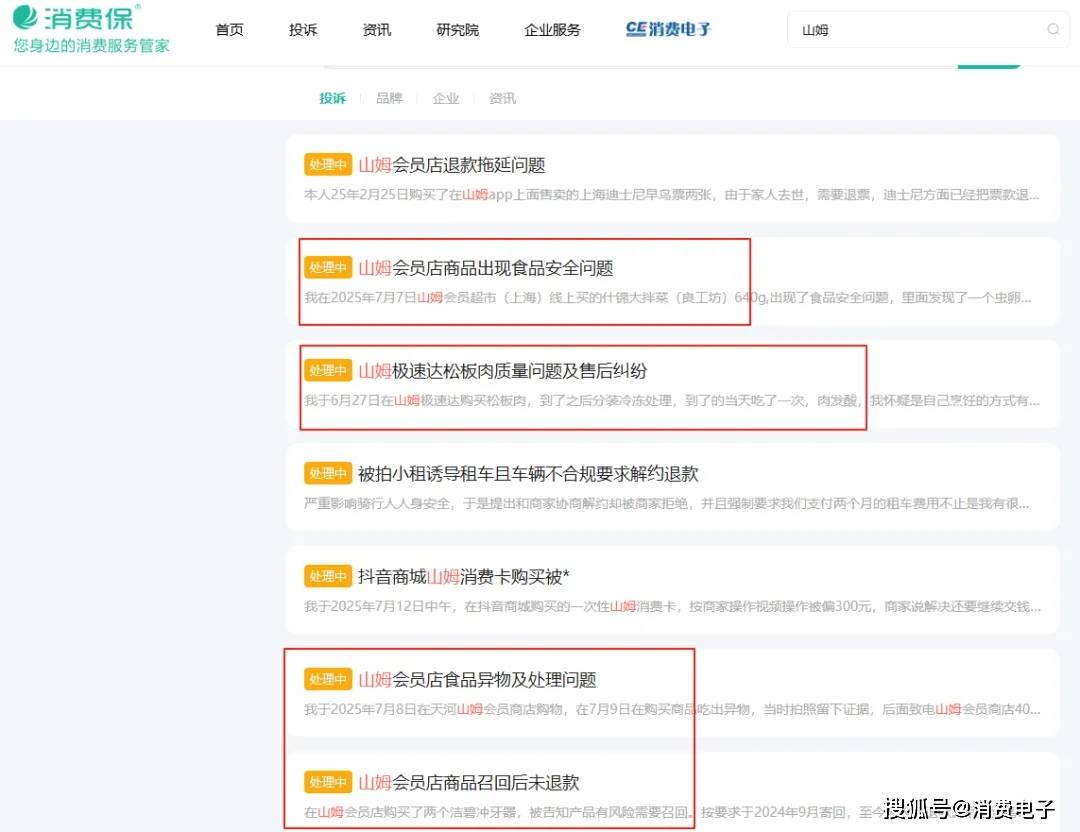Open complaint 山姆会员店商品召回后未退款

click(469, 782)
